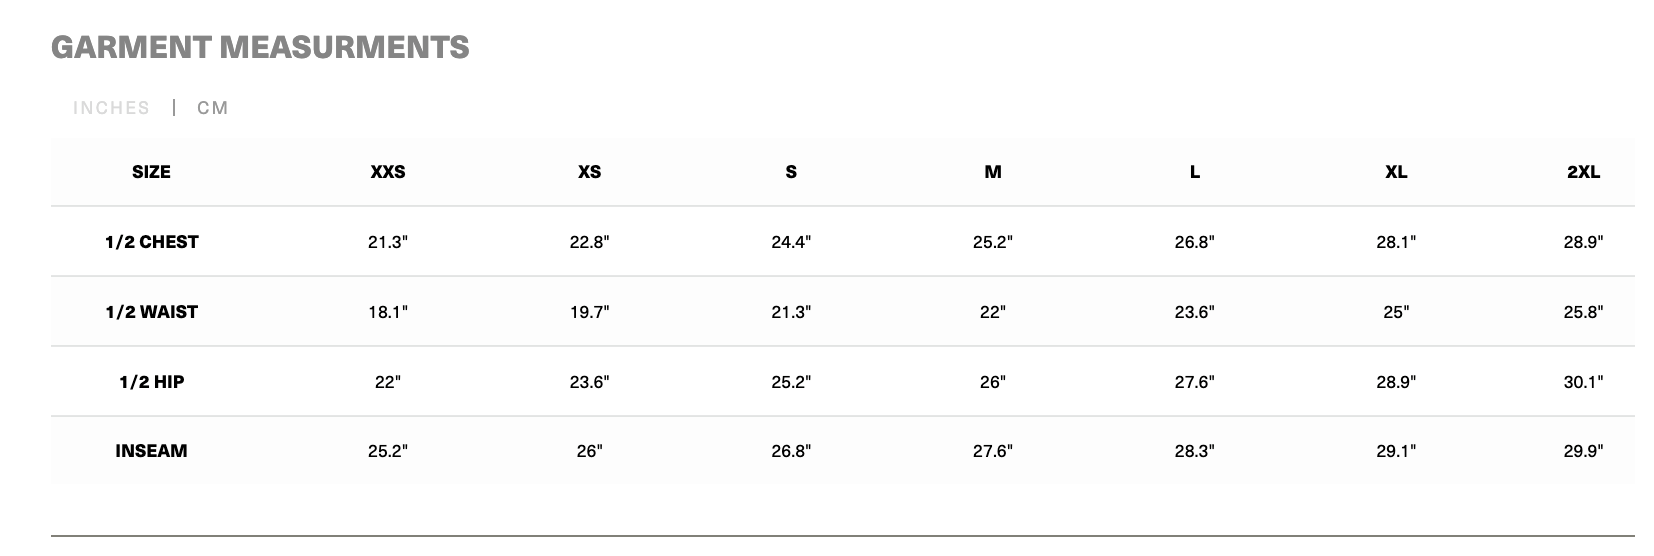Click the SIZE column header
The height and width of the screenshot is (556, 1654).
151,172
